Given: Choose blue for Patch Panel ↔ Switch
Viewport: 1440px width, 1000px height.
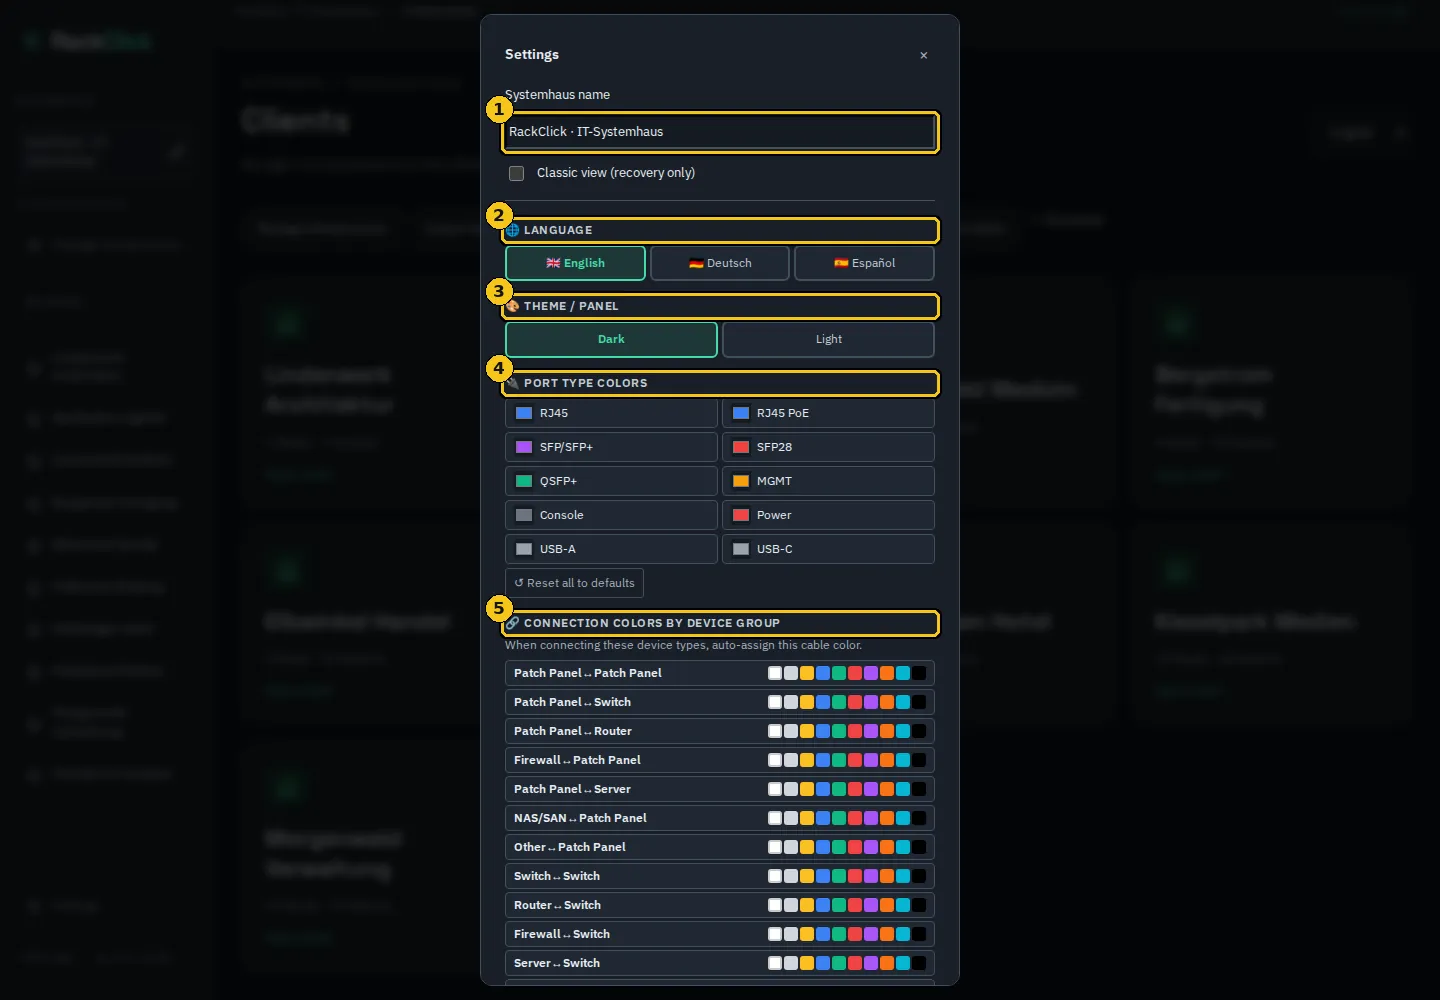Looking at the screenshot, I should point(823,702).
